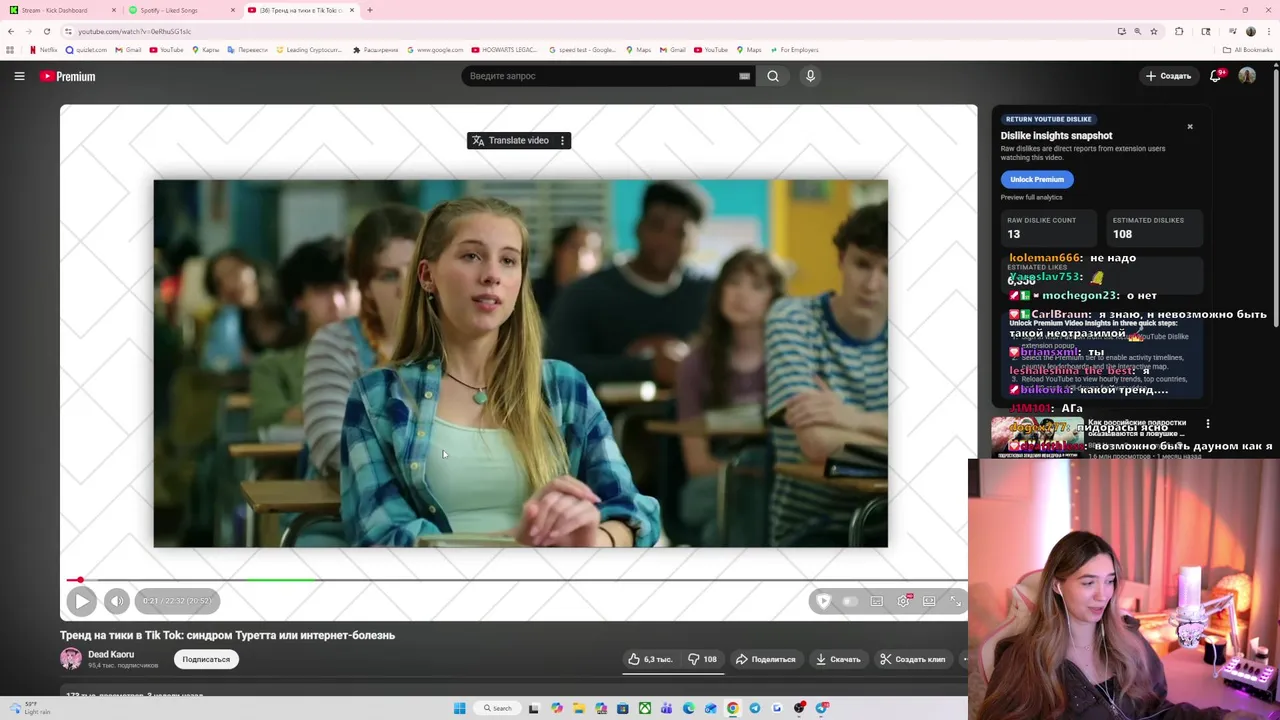The image size is (1280, 720).
Task: Mute the video volume
Action: coord(116,601)
